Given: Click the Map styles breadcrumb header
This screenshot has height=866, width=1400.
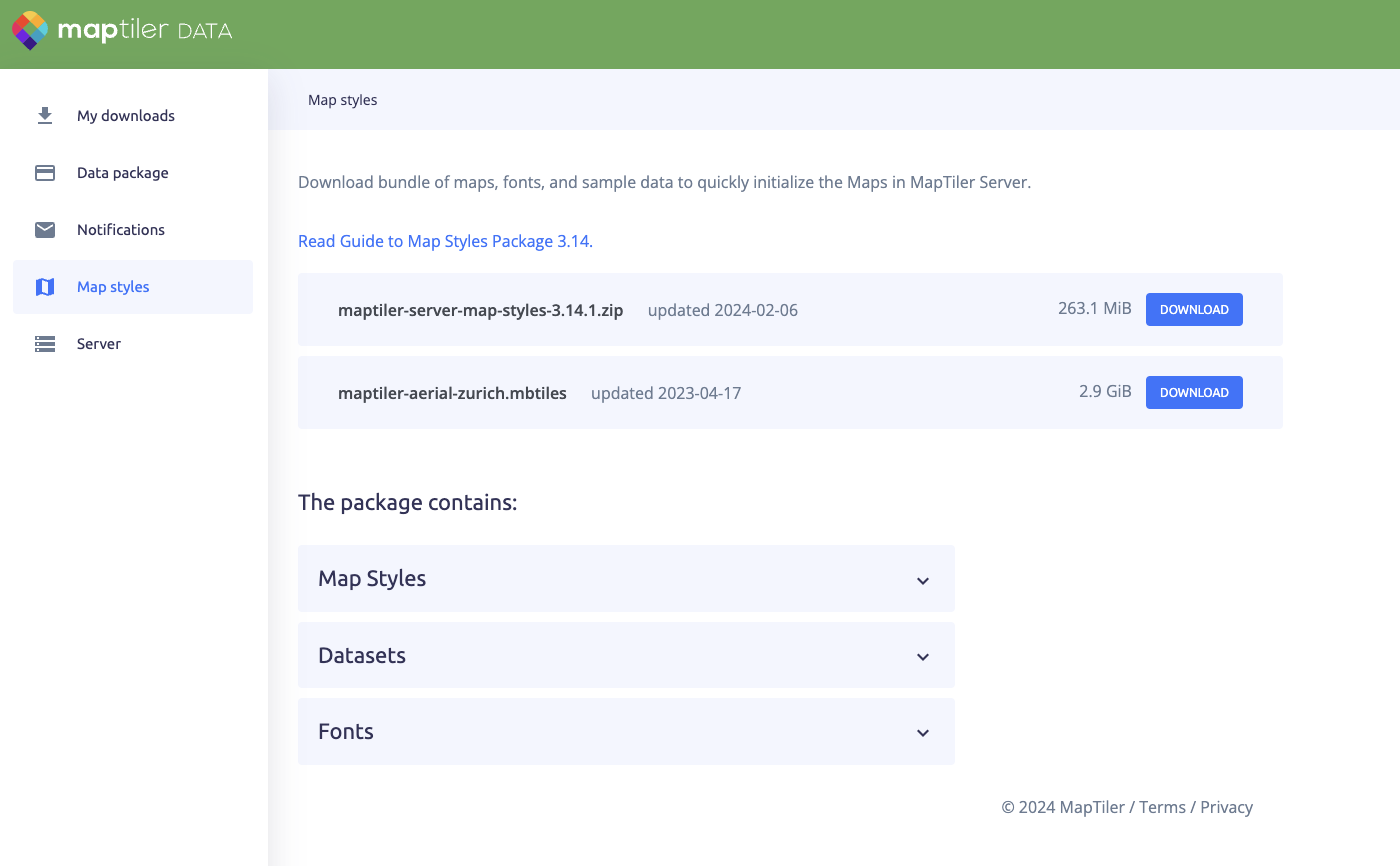Looking at the screenshot, I should [343, 100].
